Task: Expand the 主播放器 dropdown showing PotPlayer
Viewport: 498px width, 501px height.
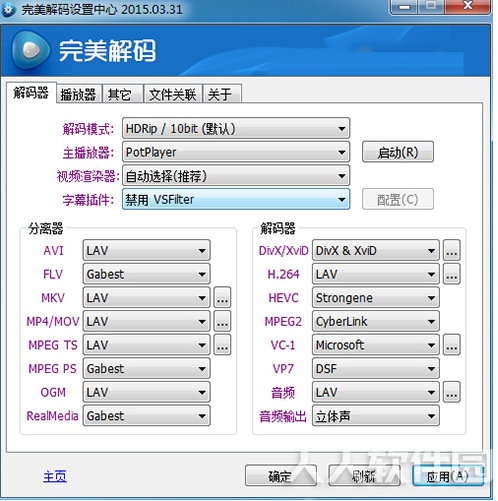Action: [236, 152]
